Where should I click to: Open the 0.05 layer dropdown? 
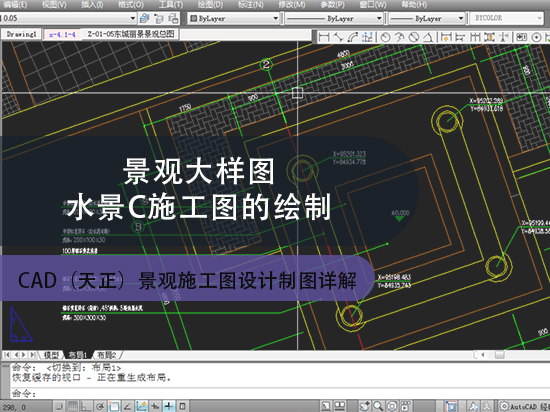(x=68, y=18)
